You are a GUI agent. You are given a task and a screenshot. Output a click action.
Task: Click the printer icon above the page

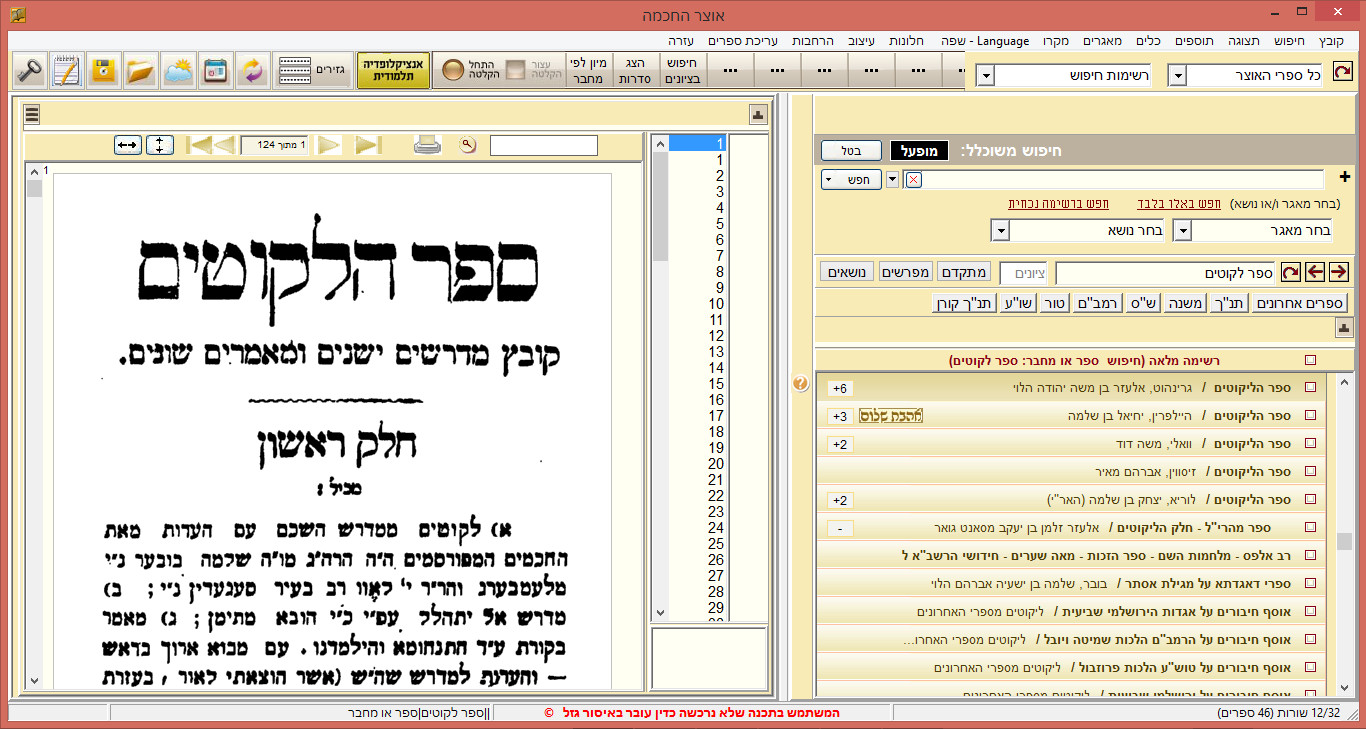[428, 145]
